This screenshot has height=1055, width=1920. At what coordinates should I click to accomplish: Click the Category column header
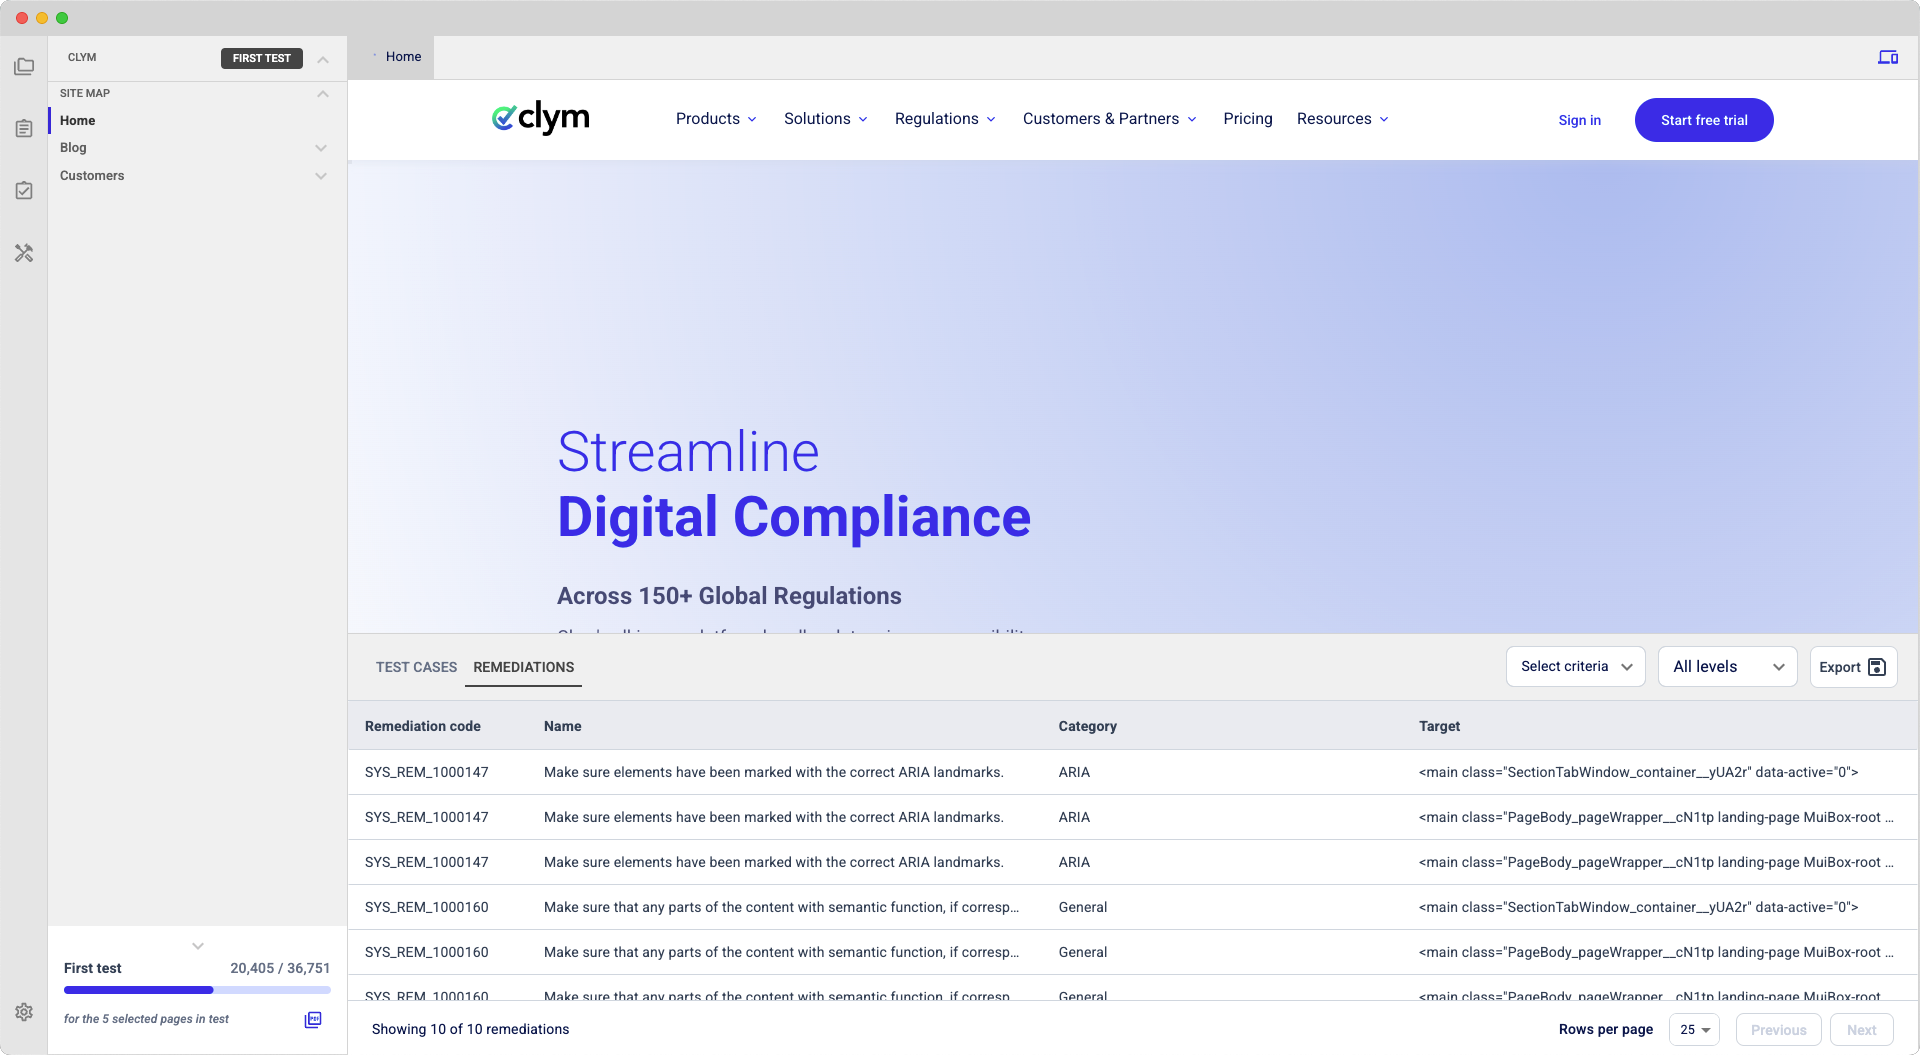pyautogui.click(x=1088, y=726)
